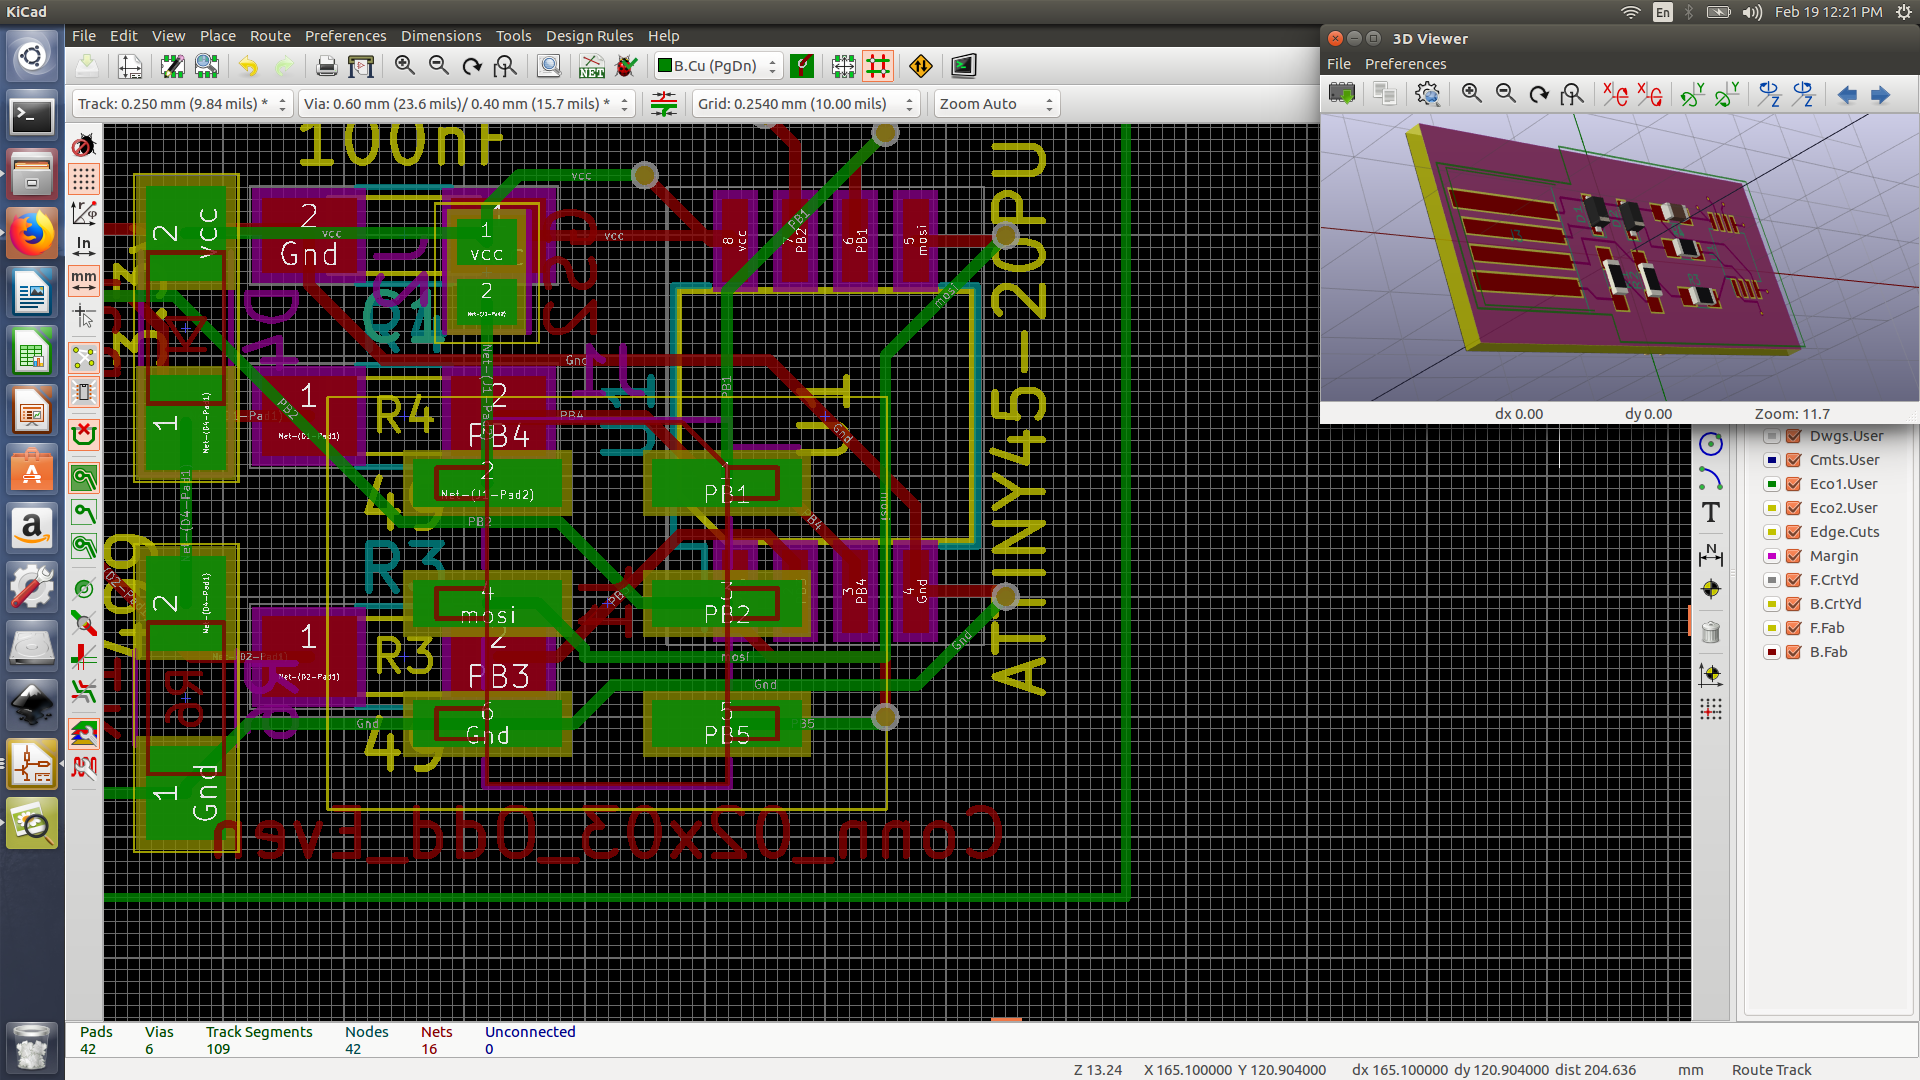Zoom in within the 3D Viewer
1920x1080 pixels.
pos(1472,94)
